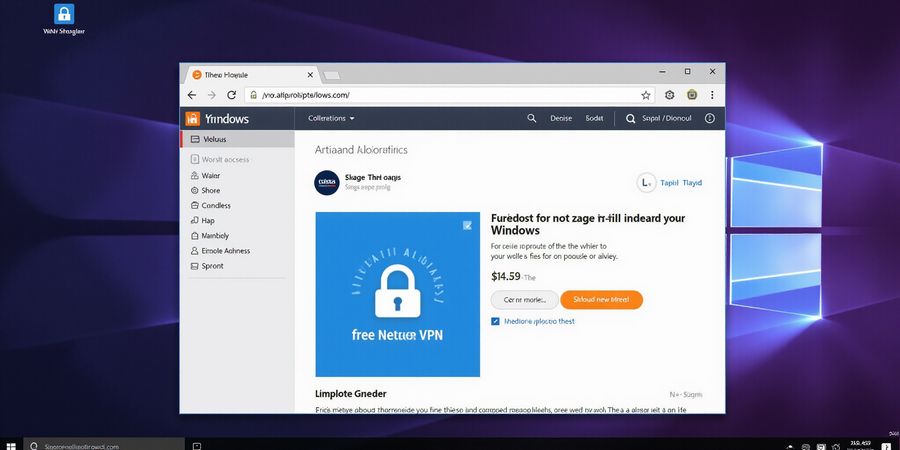Open the lock shortcut icon on desktop
Screen dimensions: 900x450
pos(64,14)
